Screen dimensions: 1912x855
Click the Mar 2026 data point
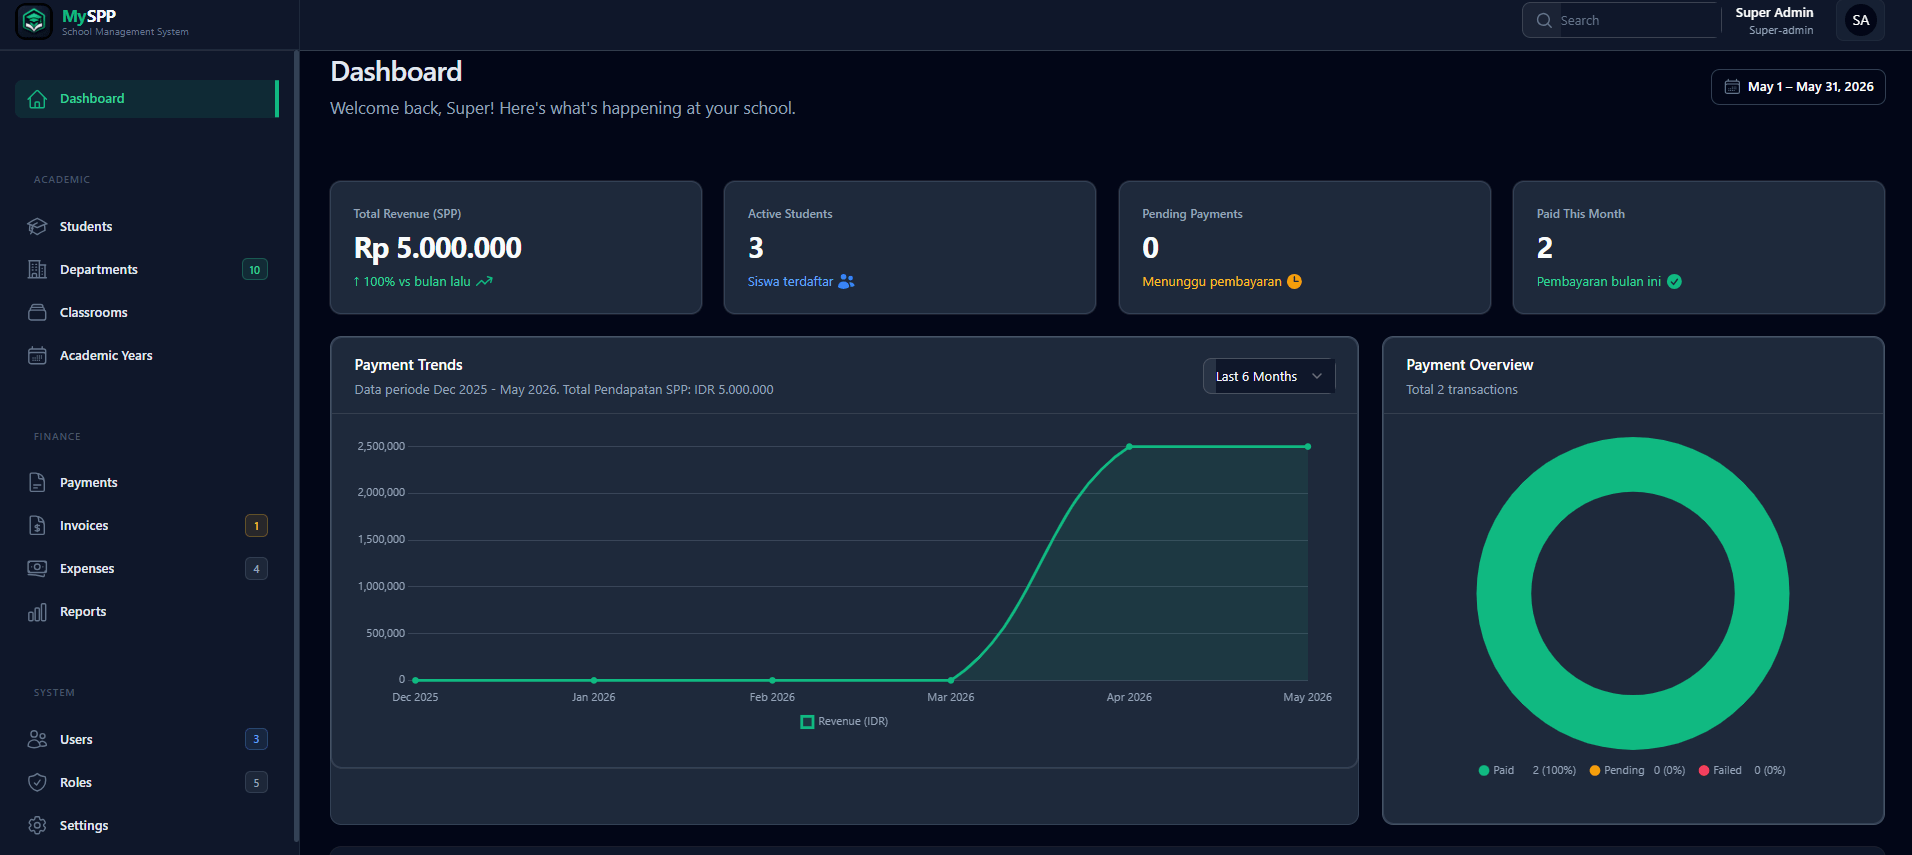pyautogui.click(x=951, y=680)
